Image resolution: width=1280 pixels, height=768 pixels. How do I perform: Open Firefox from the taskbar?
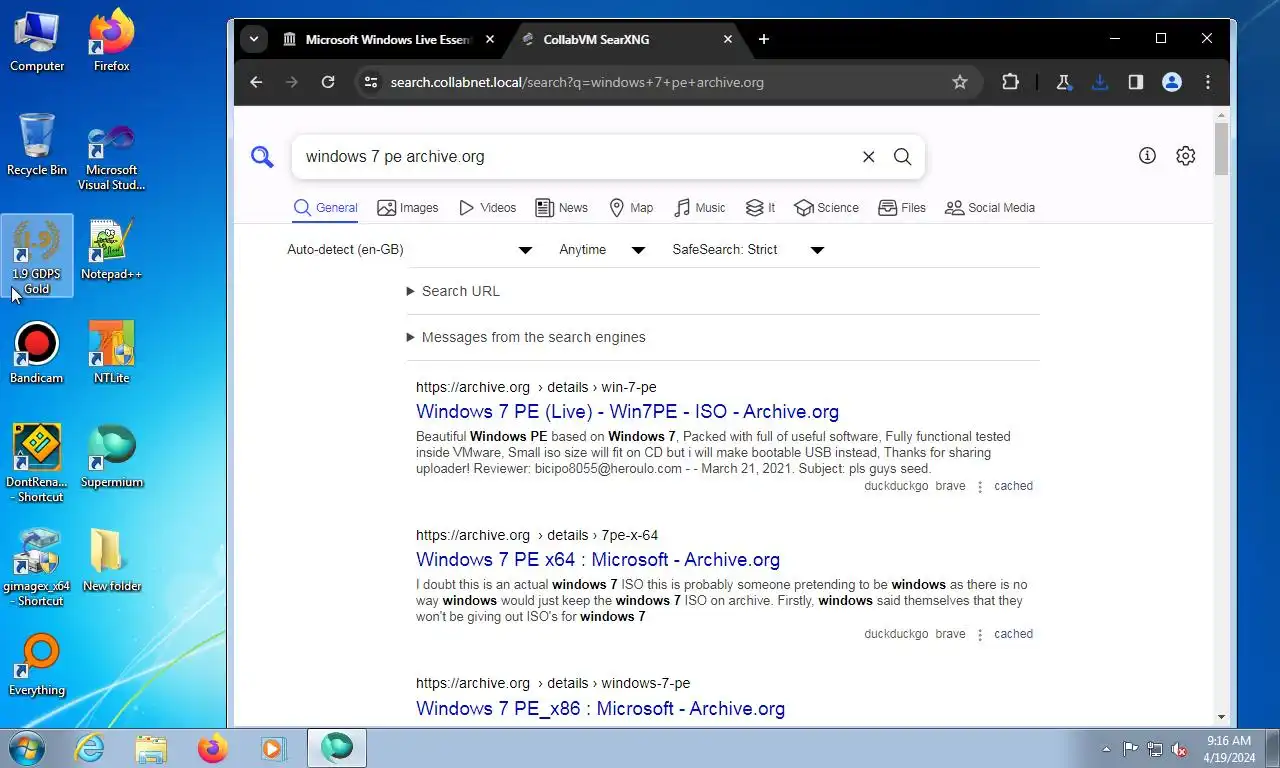(213, 748)
